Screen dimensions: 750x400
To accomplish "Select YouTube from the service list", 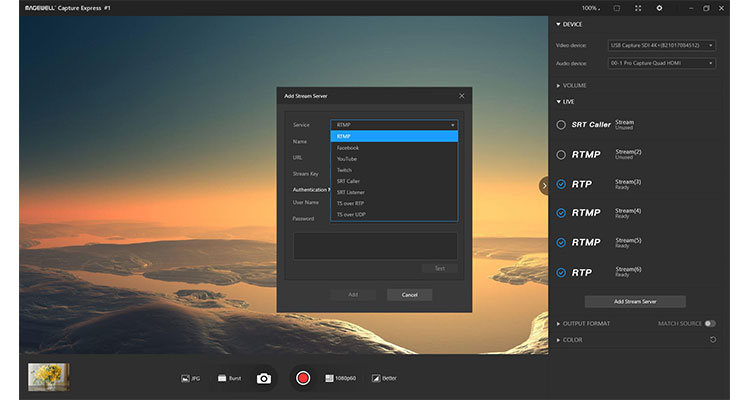I will click(394, 159).
